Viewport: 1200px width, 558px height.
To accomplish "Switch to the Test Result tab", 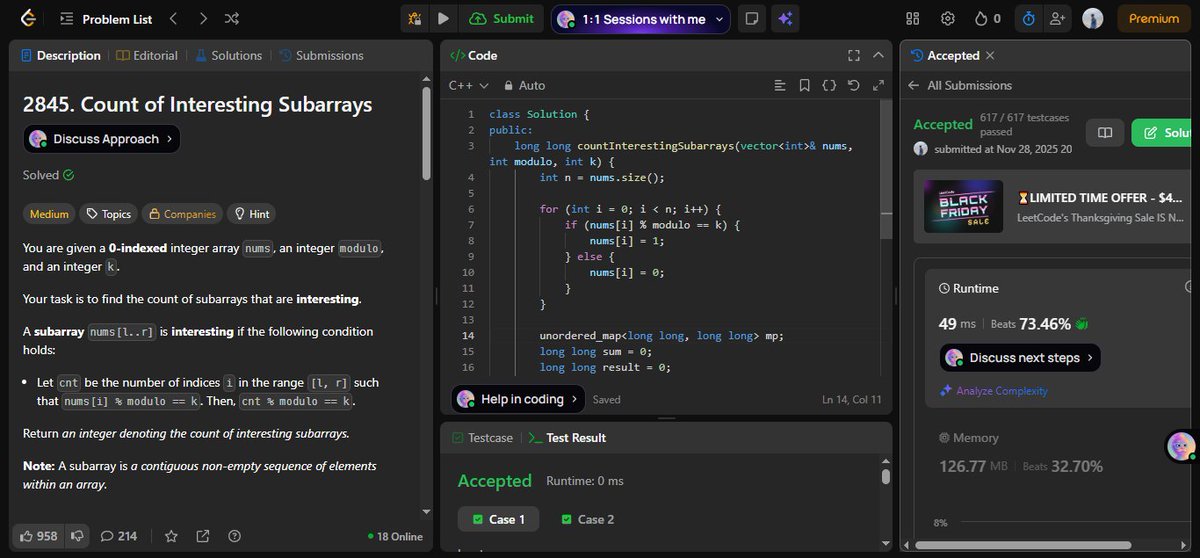I will point(567,438).
